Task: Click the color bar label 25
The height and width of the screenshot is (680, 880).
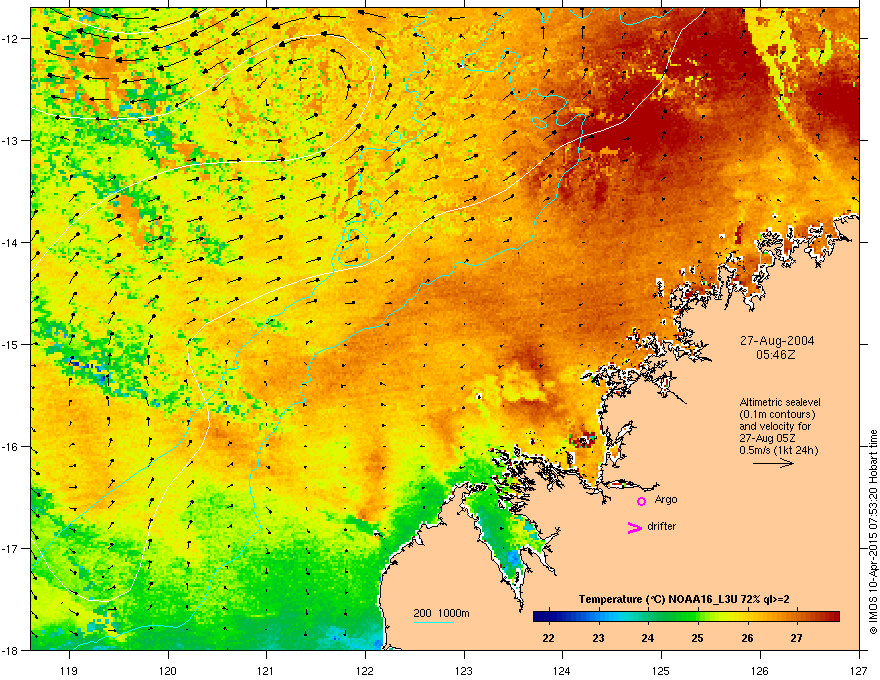Action: (x=697, y=638)
